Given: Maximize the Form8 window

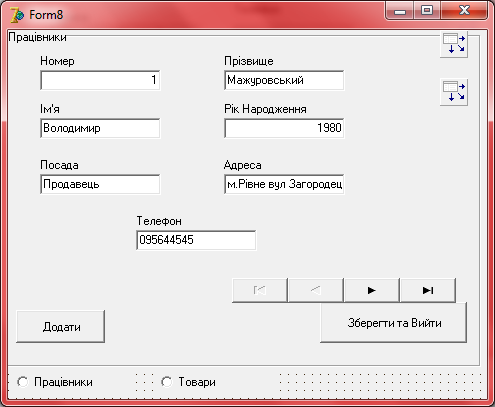Looking at the screenshot, I should [x=427, y=11].
